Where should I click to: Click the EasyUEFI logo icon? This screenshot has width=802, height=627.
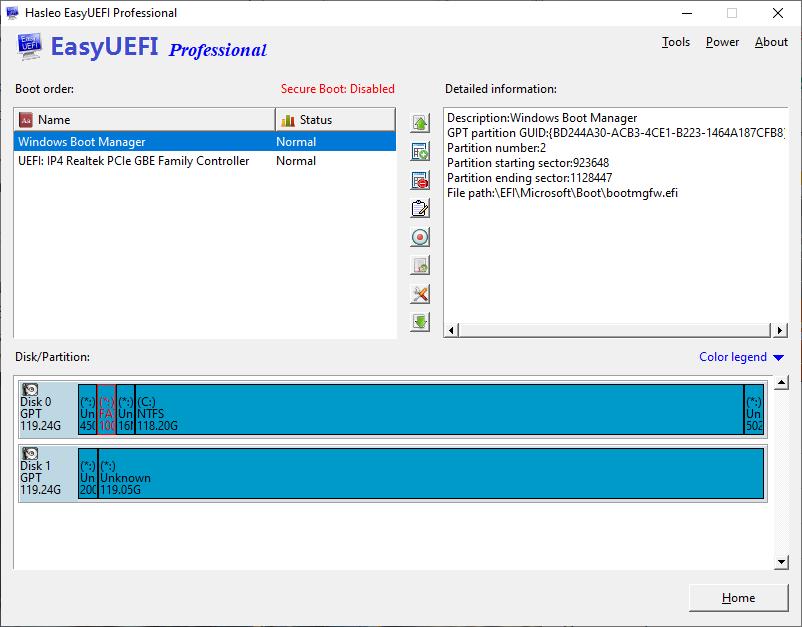[x=29, y=47]
